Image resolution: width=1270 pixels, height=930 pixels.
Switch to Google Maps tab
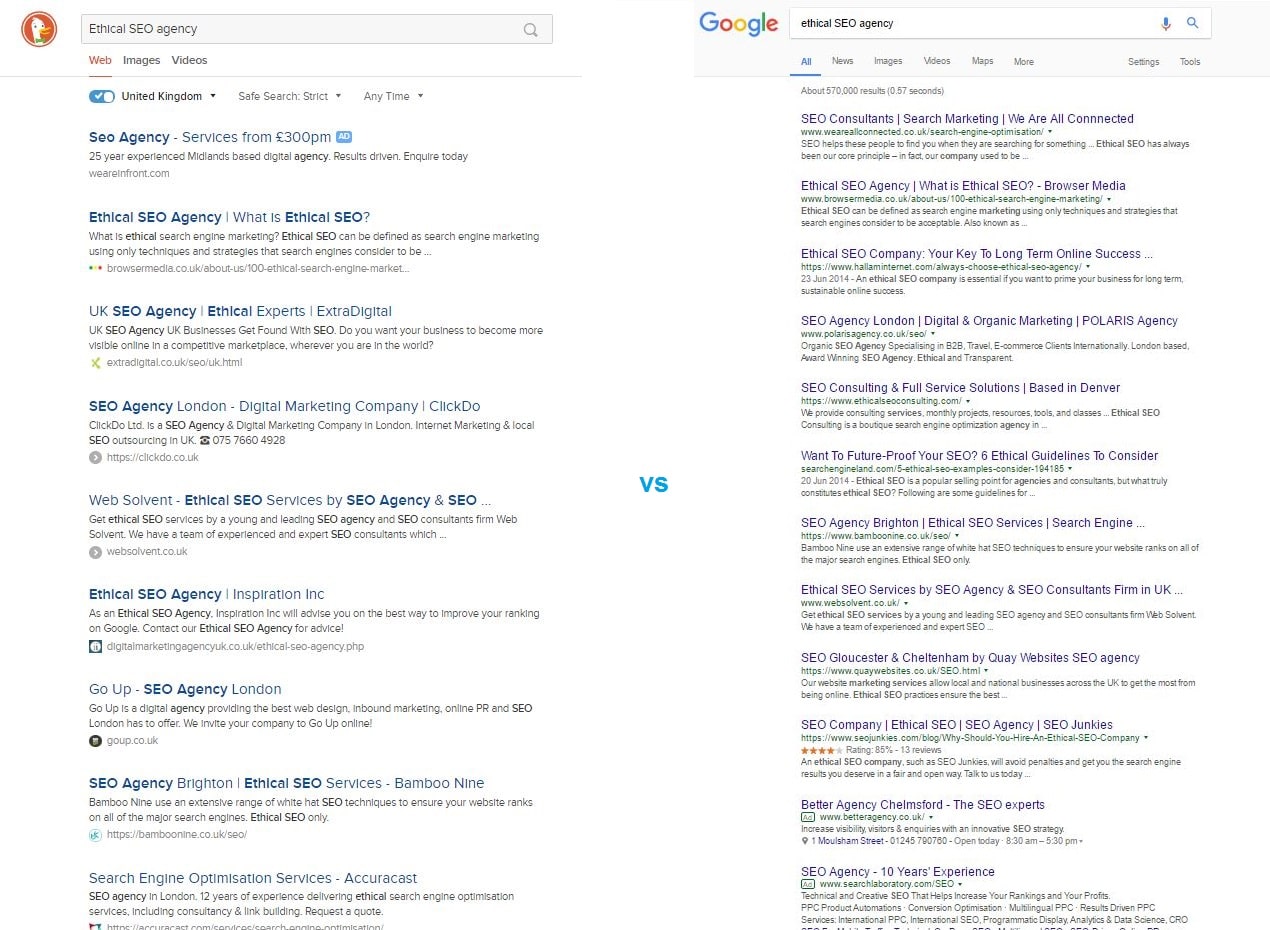[983, 61]
